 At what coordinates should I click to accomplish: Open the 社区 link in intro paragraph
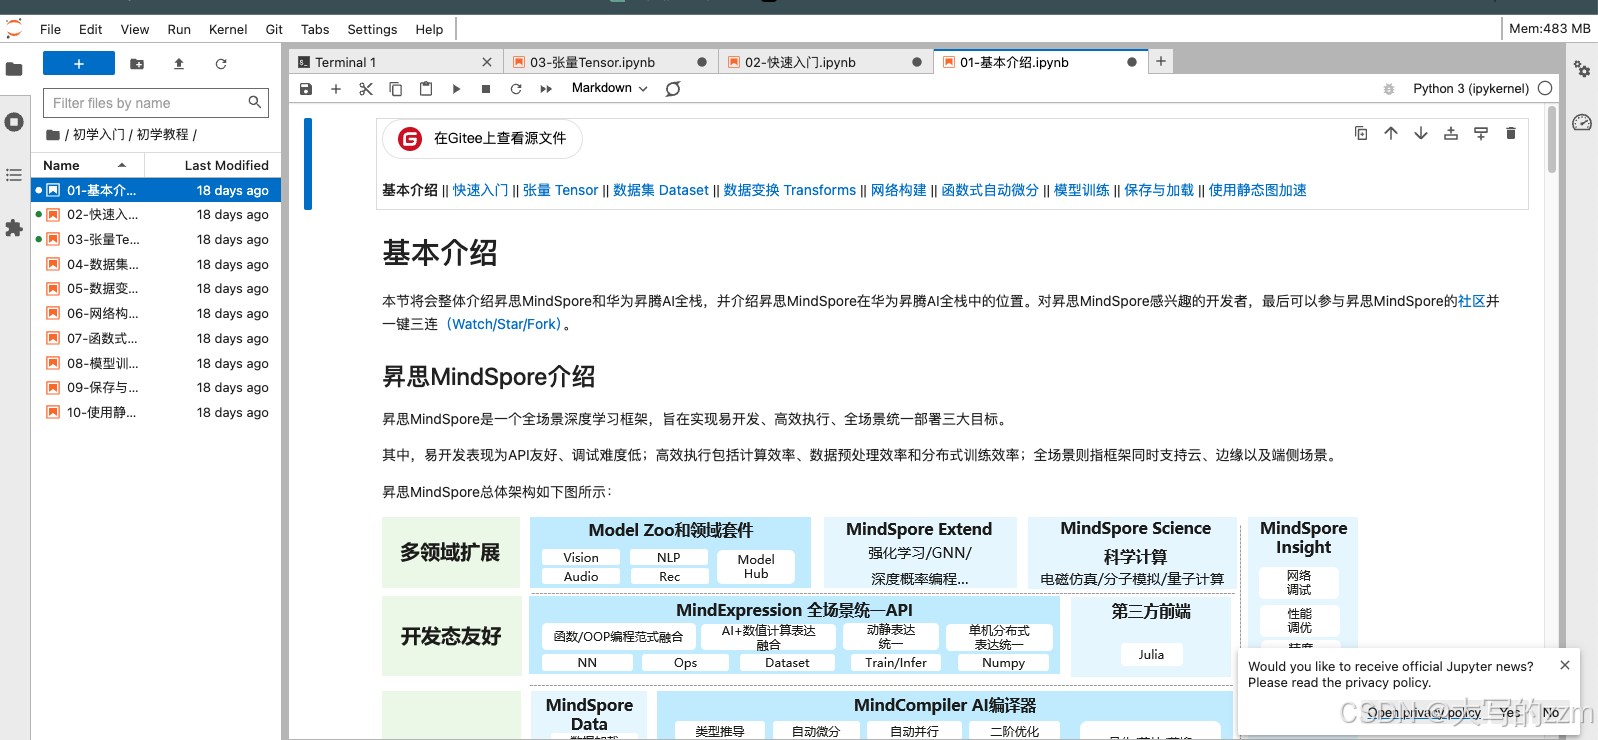click(x=1472, y=301)
